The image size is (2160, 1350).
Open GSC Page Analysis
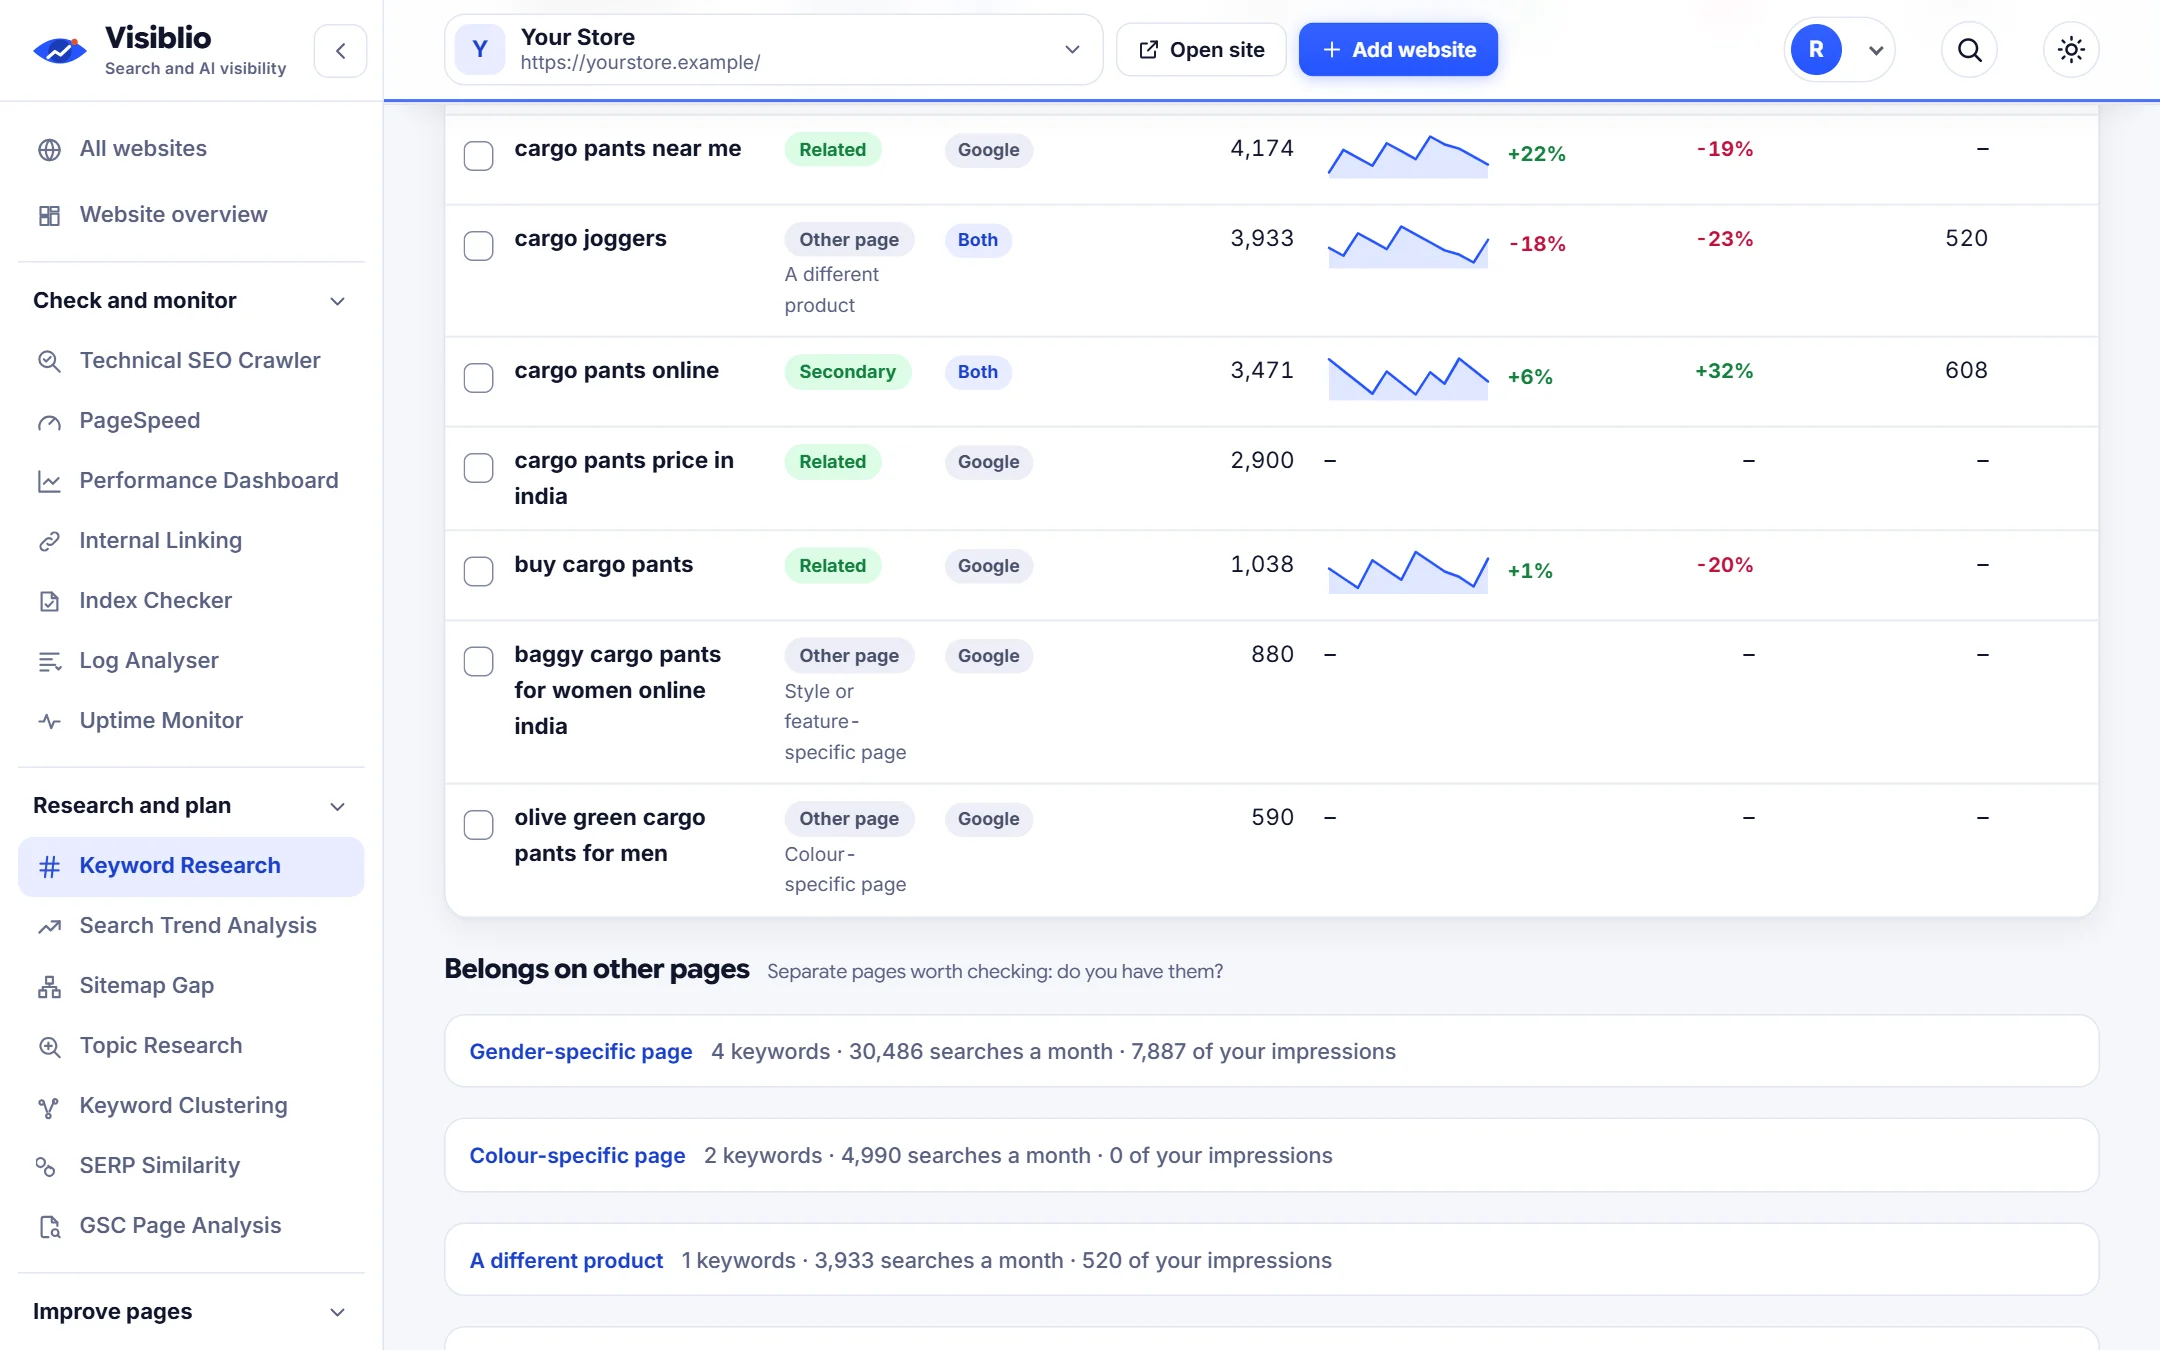tap(191, 1226)
